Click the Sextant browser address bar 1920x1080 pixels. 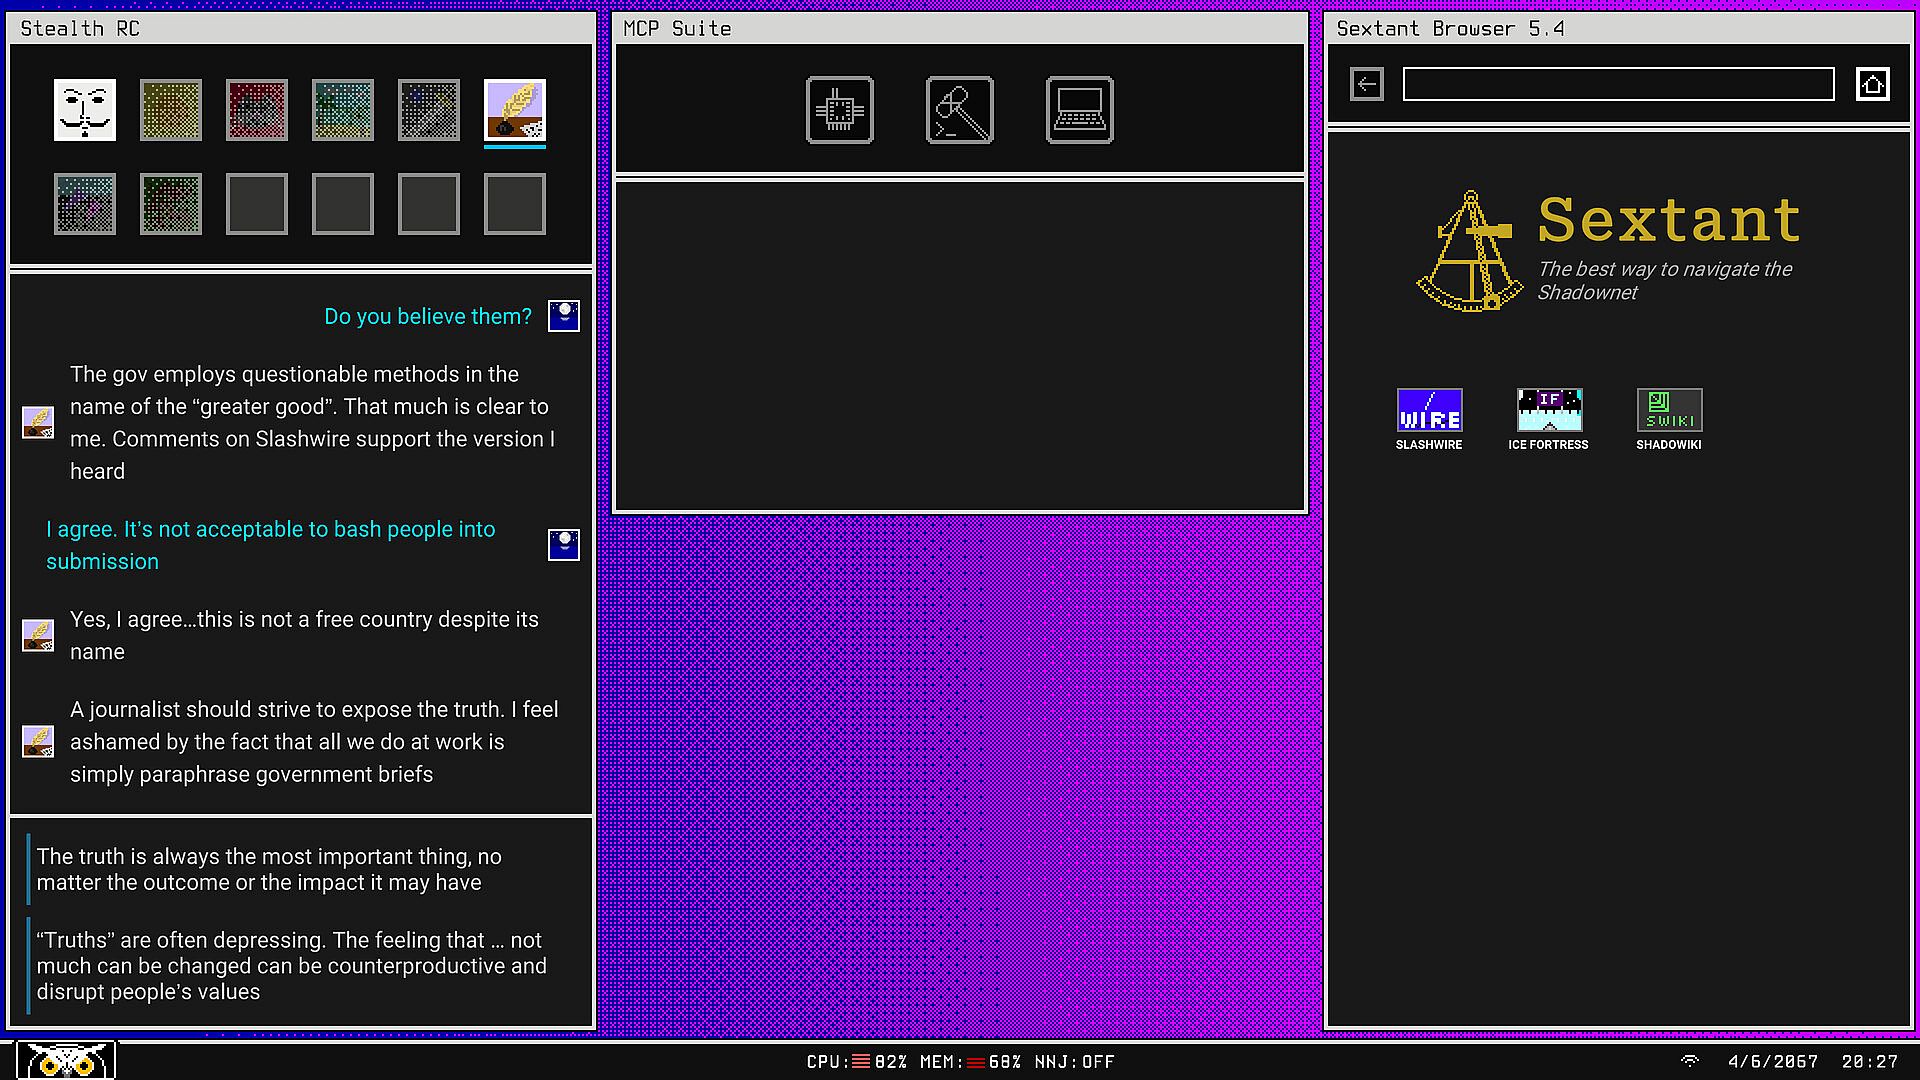1618,84
